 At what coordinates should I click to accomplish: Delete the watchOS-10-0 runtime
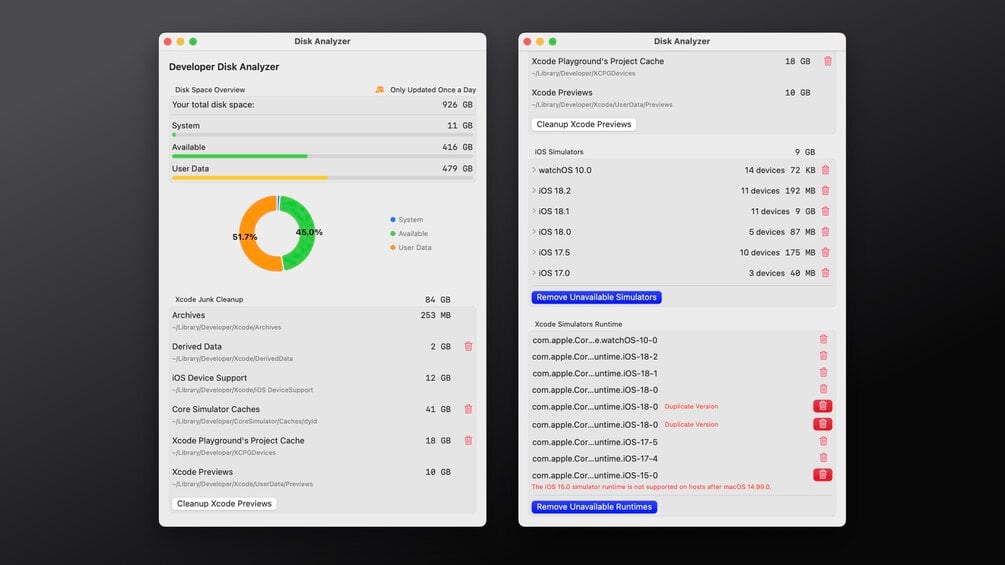[823, 339]
